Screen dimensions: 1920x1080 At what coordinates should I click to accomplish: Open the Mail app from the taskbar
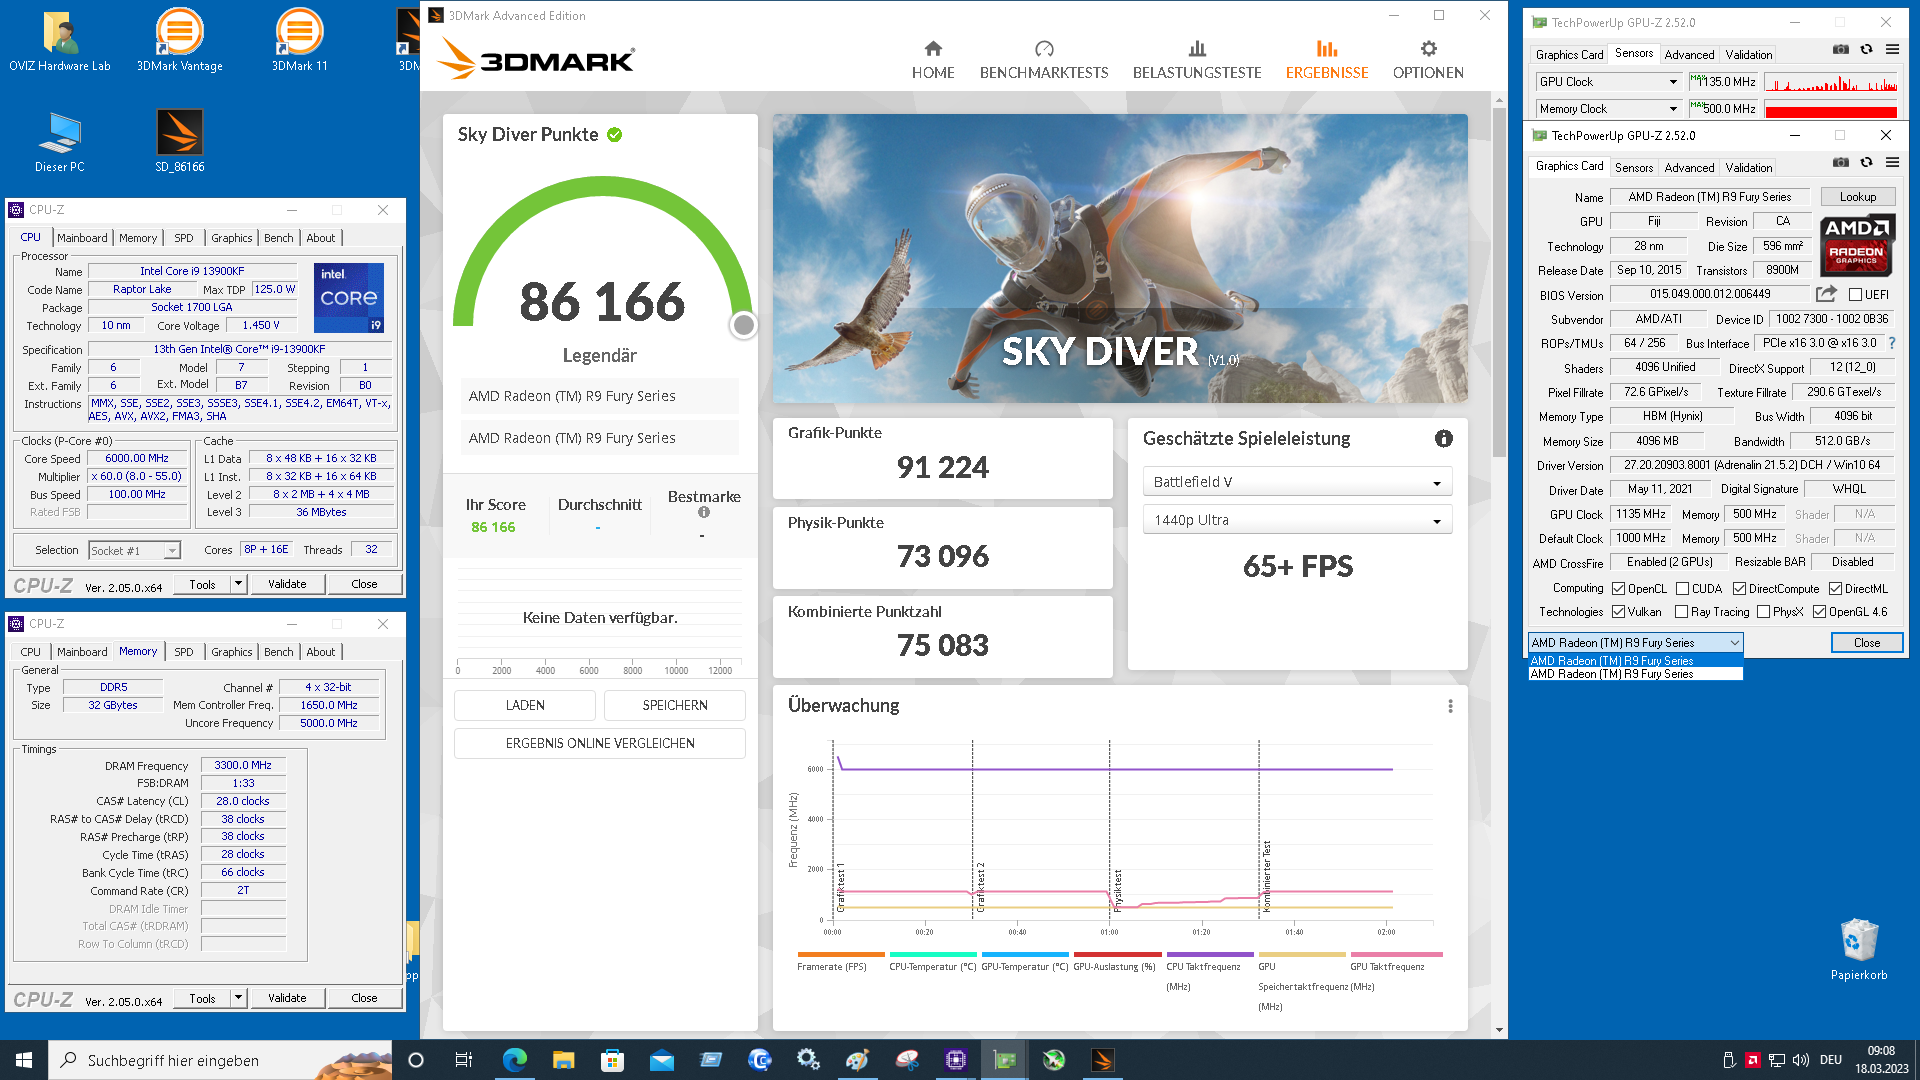pyautogui.click(x=661, y=1060)
